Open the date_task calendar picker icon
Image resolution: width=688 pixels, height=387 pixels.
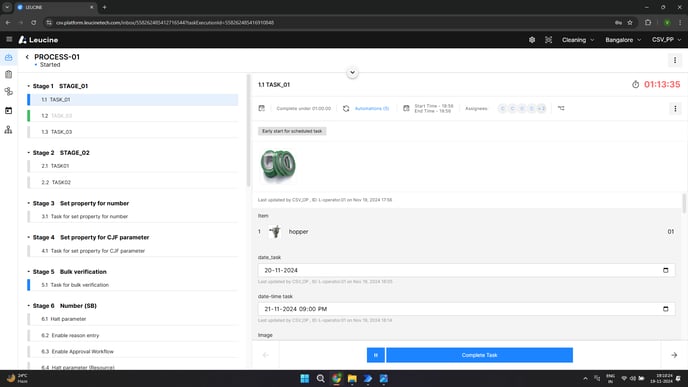coord(666,270)
